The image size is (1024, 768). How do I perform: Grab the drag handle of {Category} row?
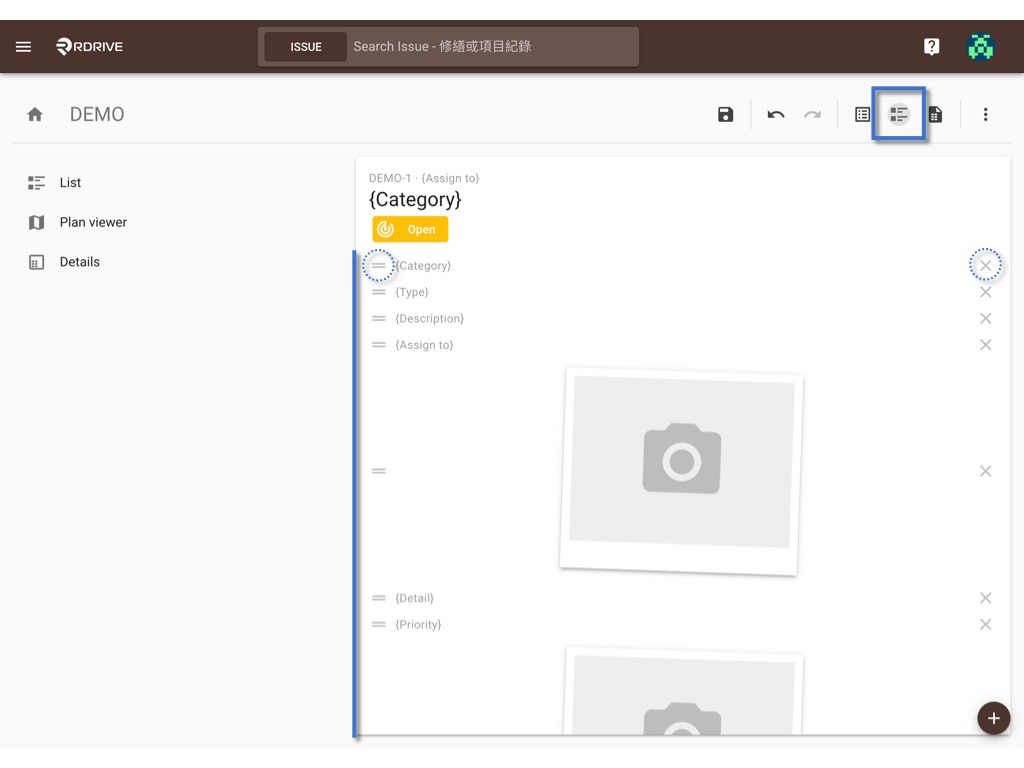[x=379, y=265]
